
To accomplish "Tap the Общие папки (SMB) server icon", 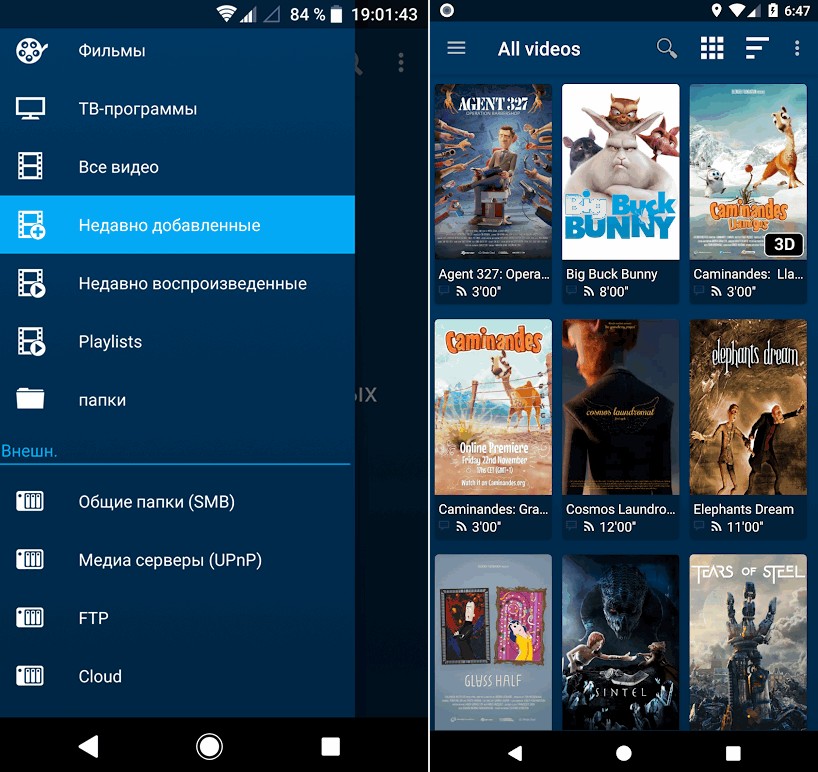I will pos(30,501).
